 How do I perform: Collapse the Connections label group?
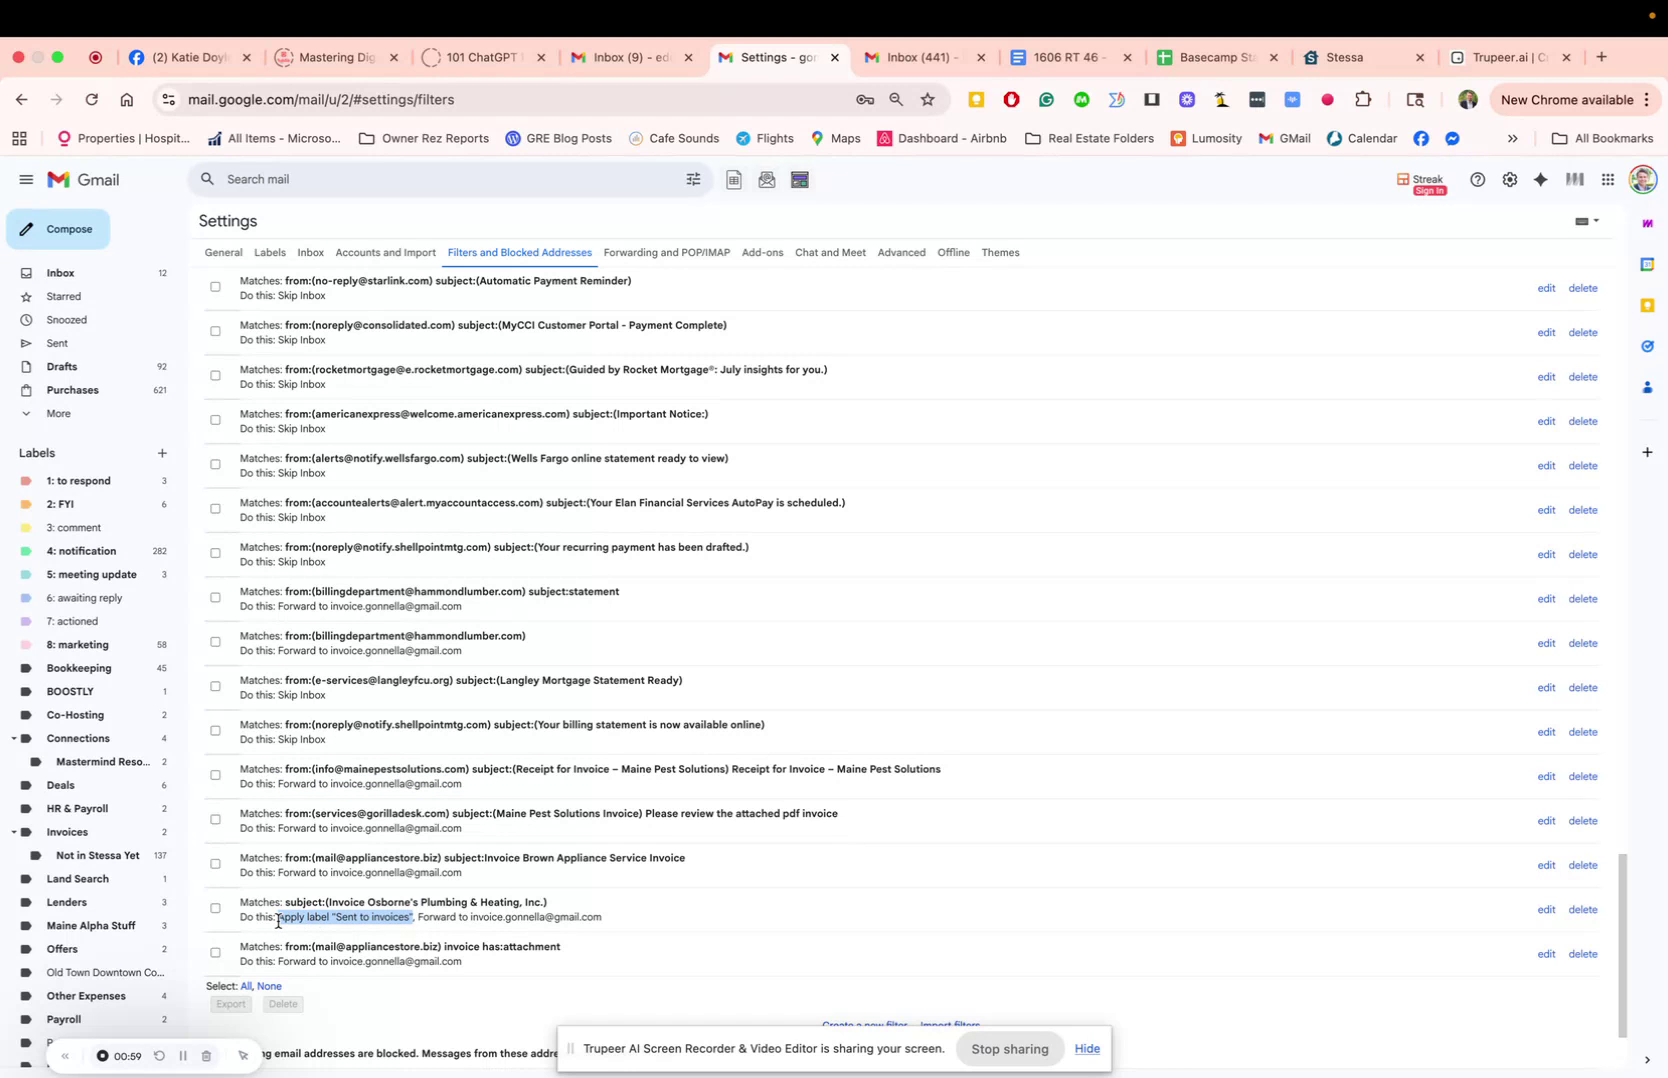click(x=15, y=738)
